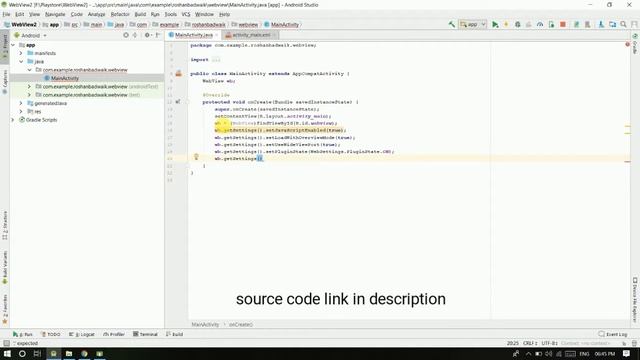Start the Debug app bug icon
The height and width of the screenshot is (360, 640).
tap(518, 24)
